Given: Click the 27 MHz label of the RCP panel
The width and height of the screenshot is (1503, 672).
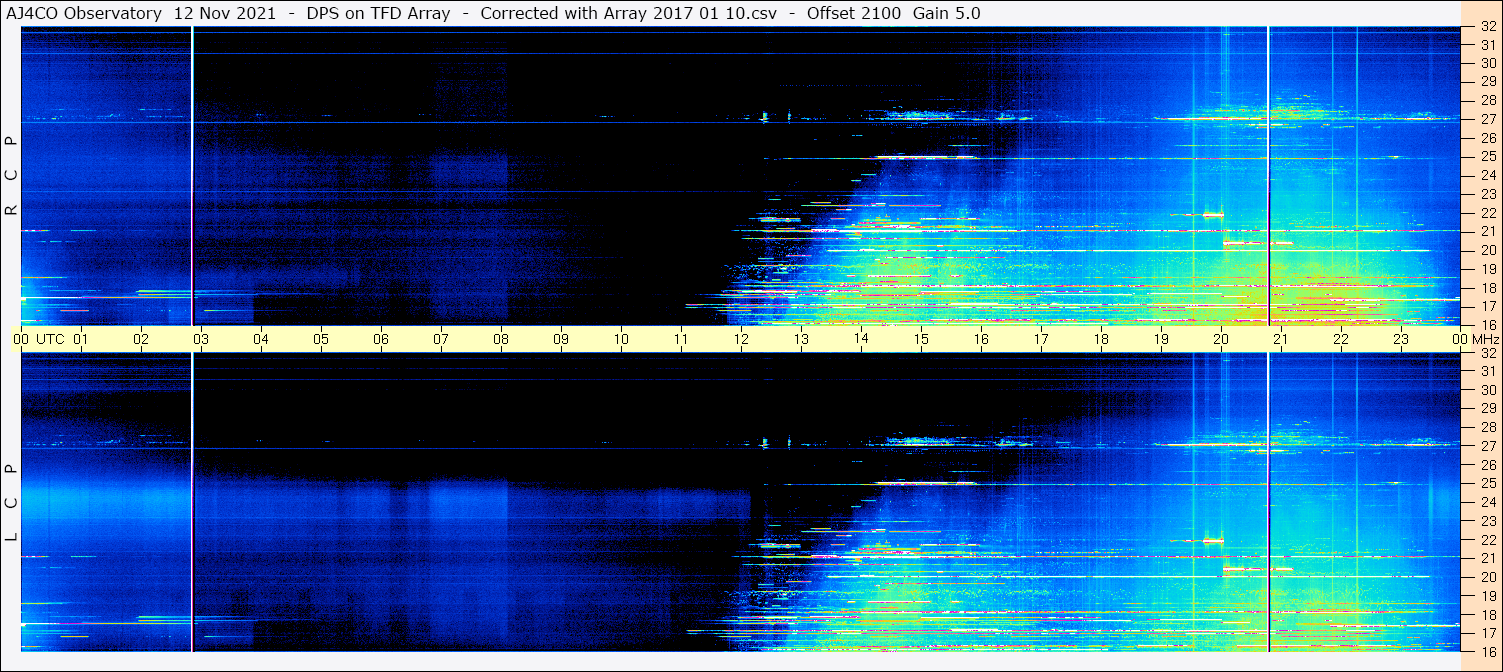Looking at the screenshot, I should point(1487,119).
